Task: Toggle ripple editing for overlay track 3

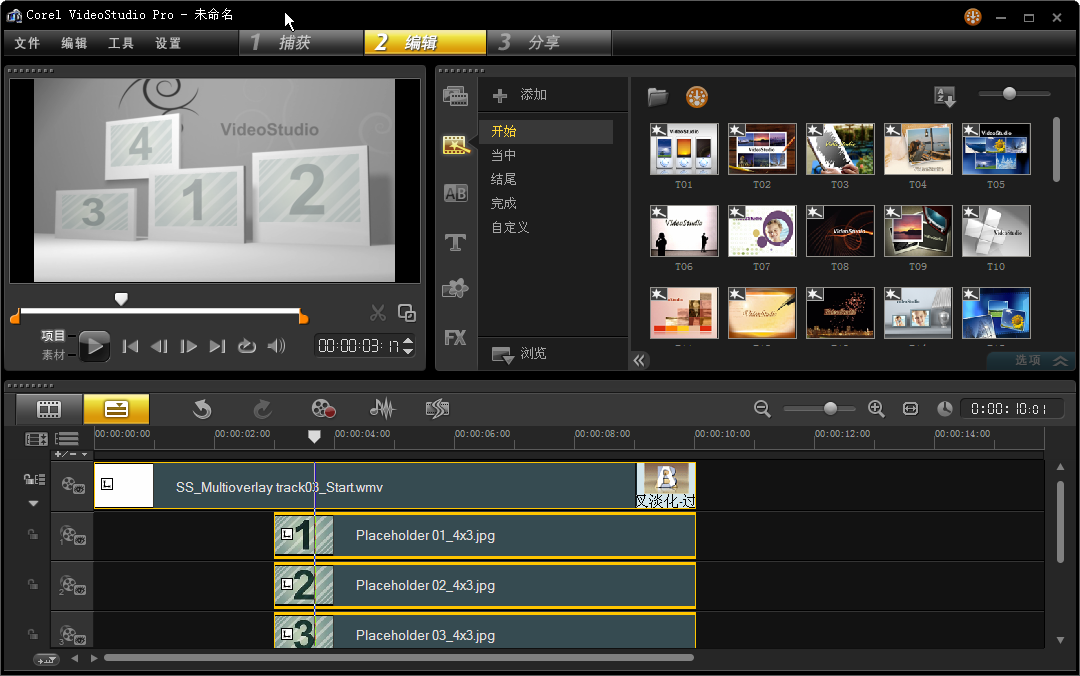Action: pyautogui.click(x=32, y=634)
